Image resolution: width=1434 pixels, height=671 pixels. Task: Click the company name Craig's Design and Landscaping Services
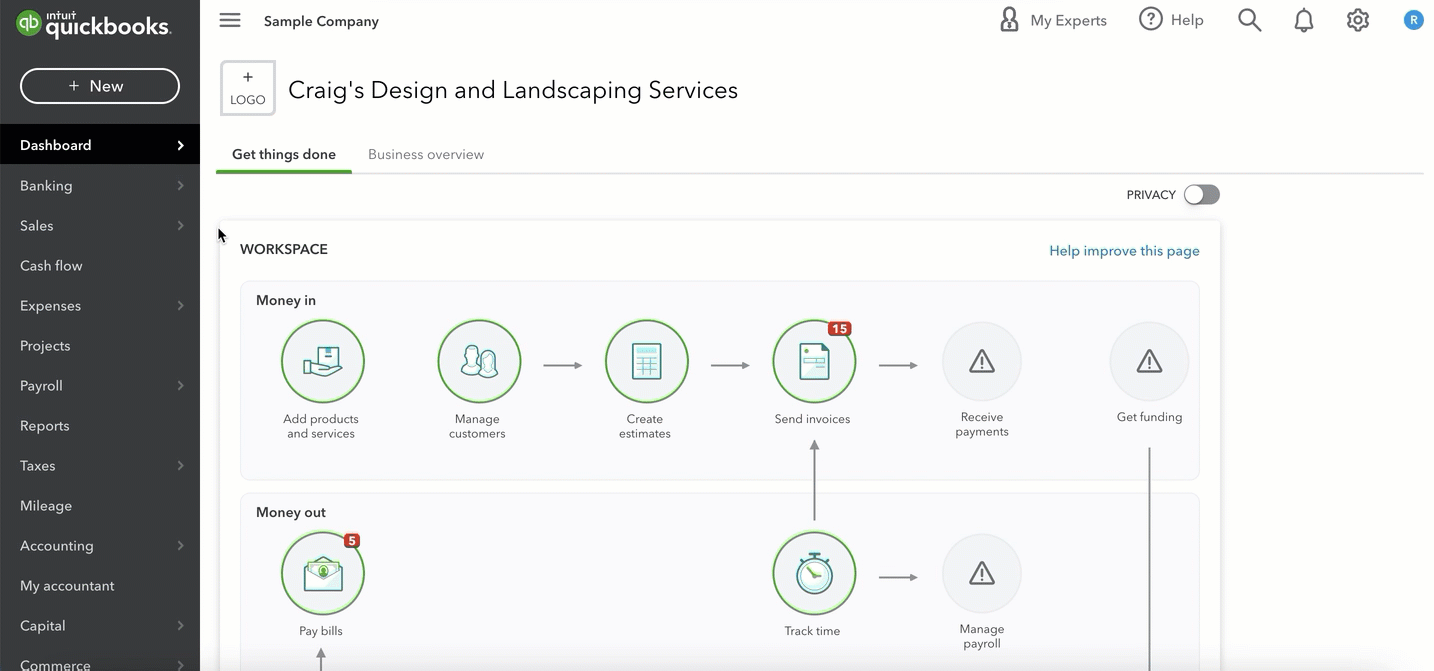513,90
